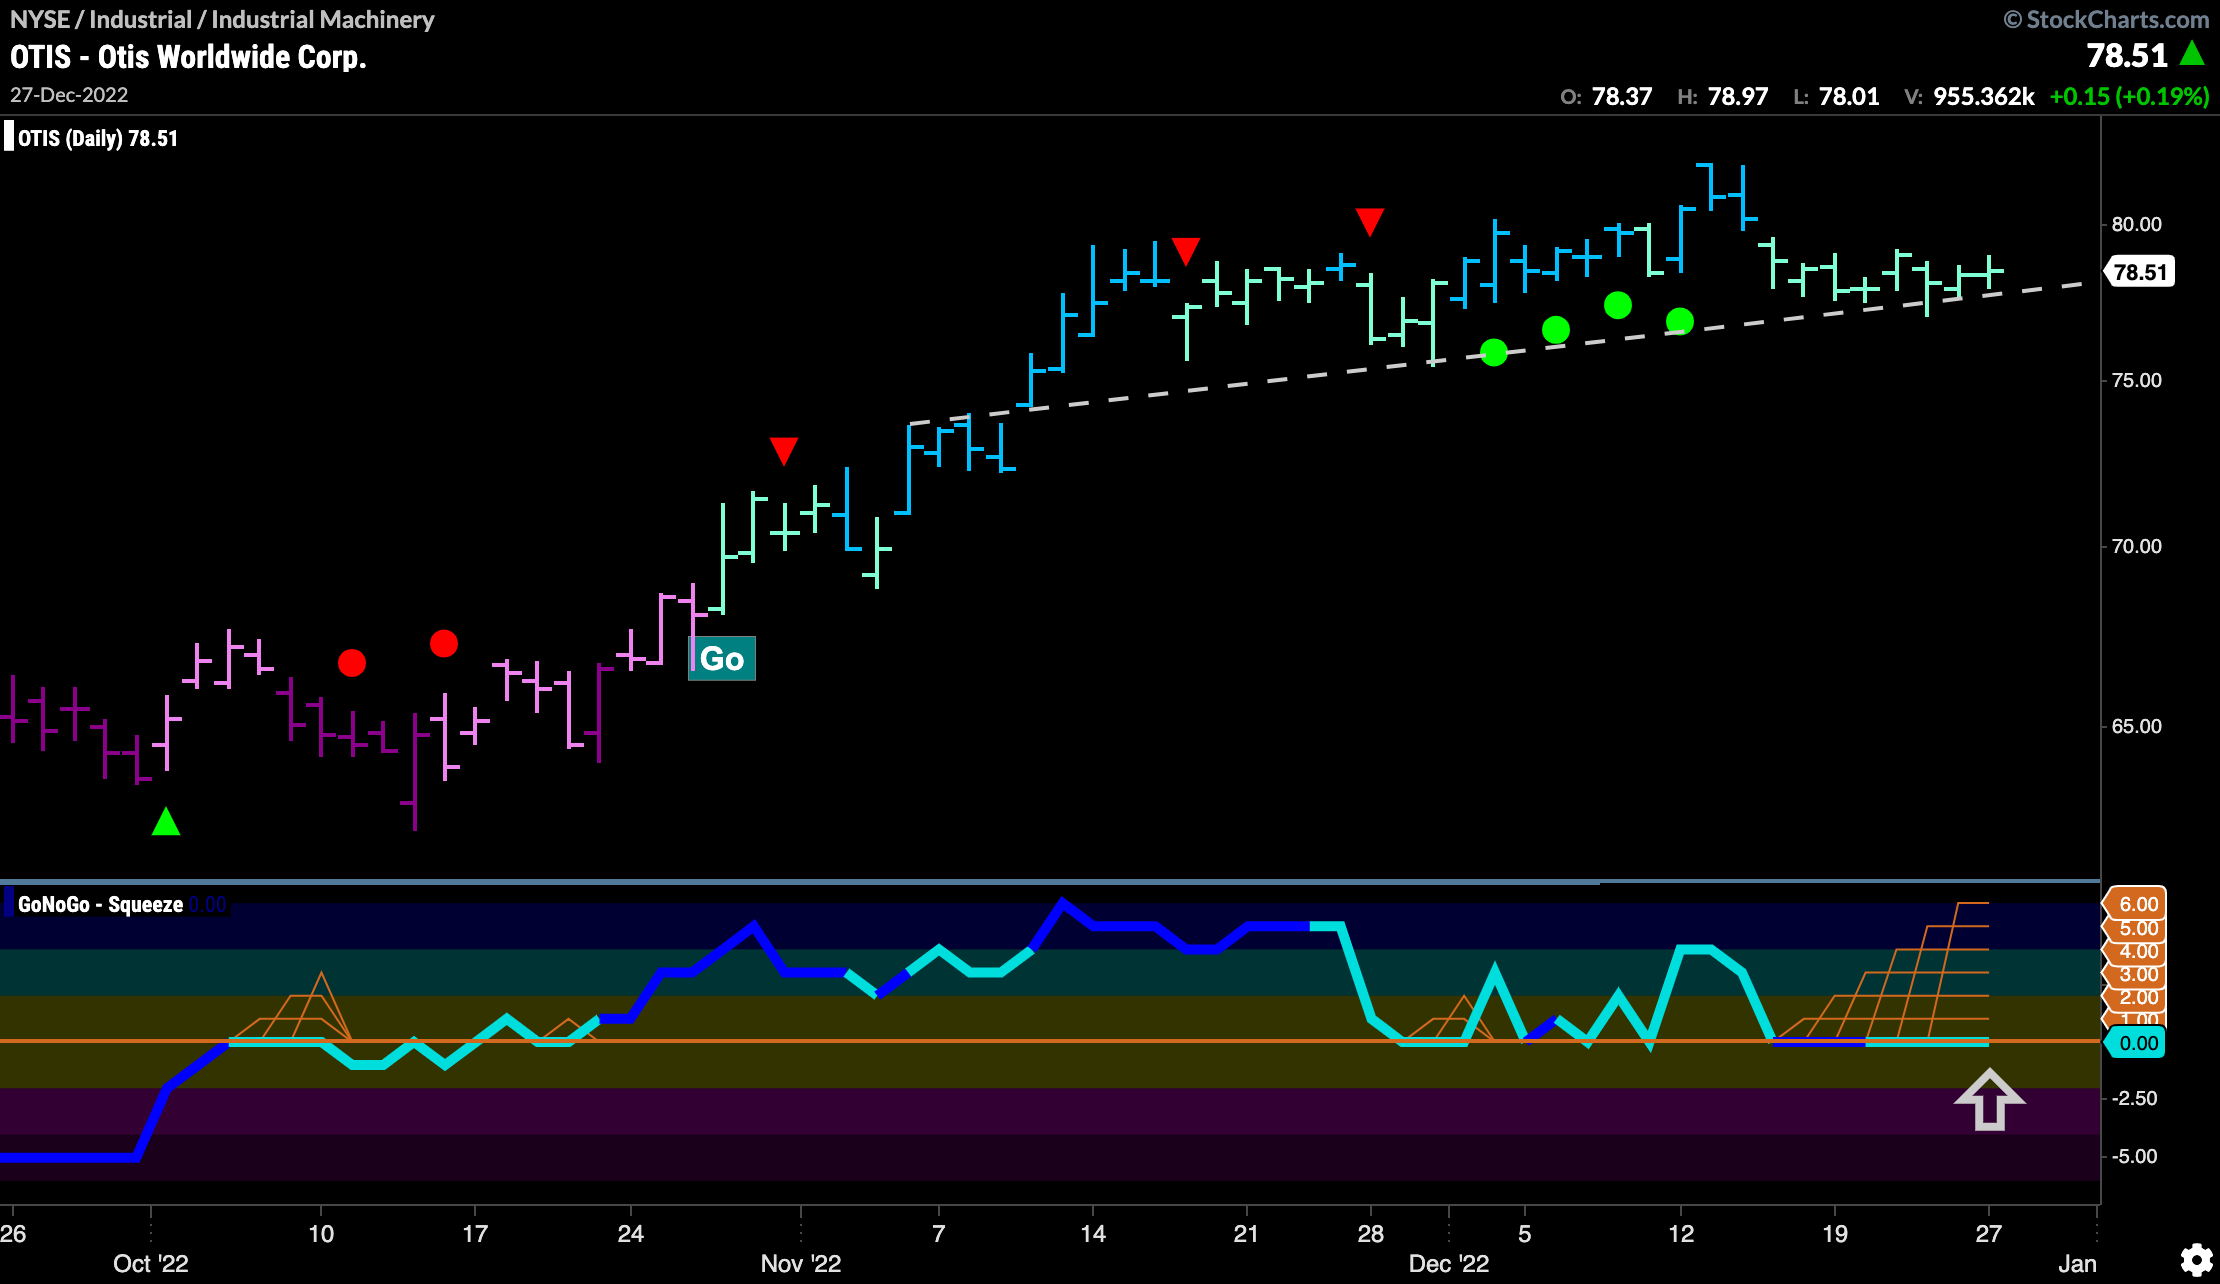Click the red down-triangle marker near Nov 17
Viewport: 2220px width, 1284px height.
[1186, 251]
